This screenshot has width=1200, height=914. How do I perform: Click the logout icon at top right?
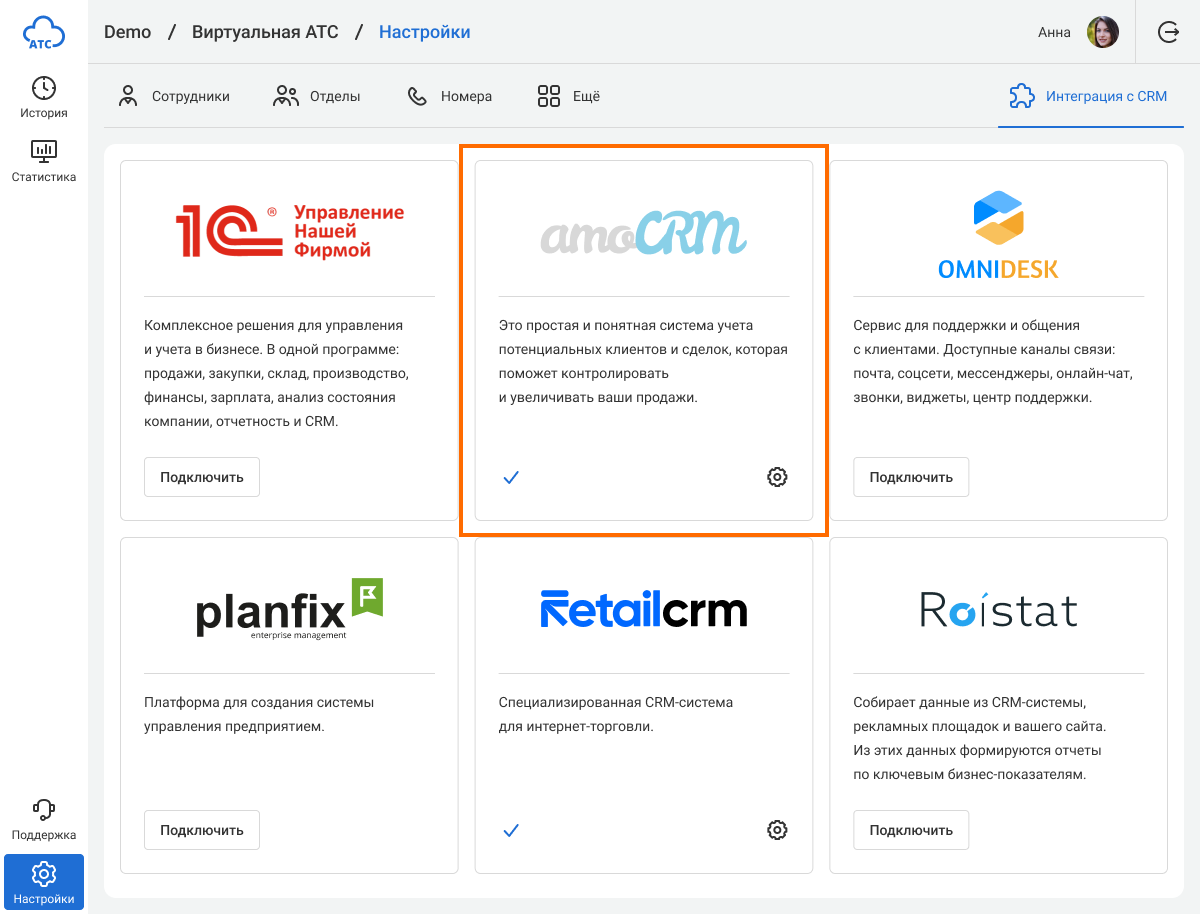click(1168, 32)
